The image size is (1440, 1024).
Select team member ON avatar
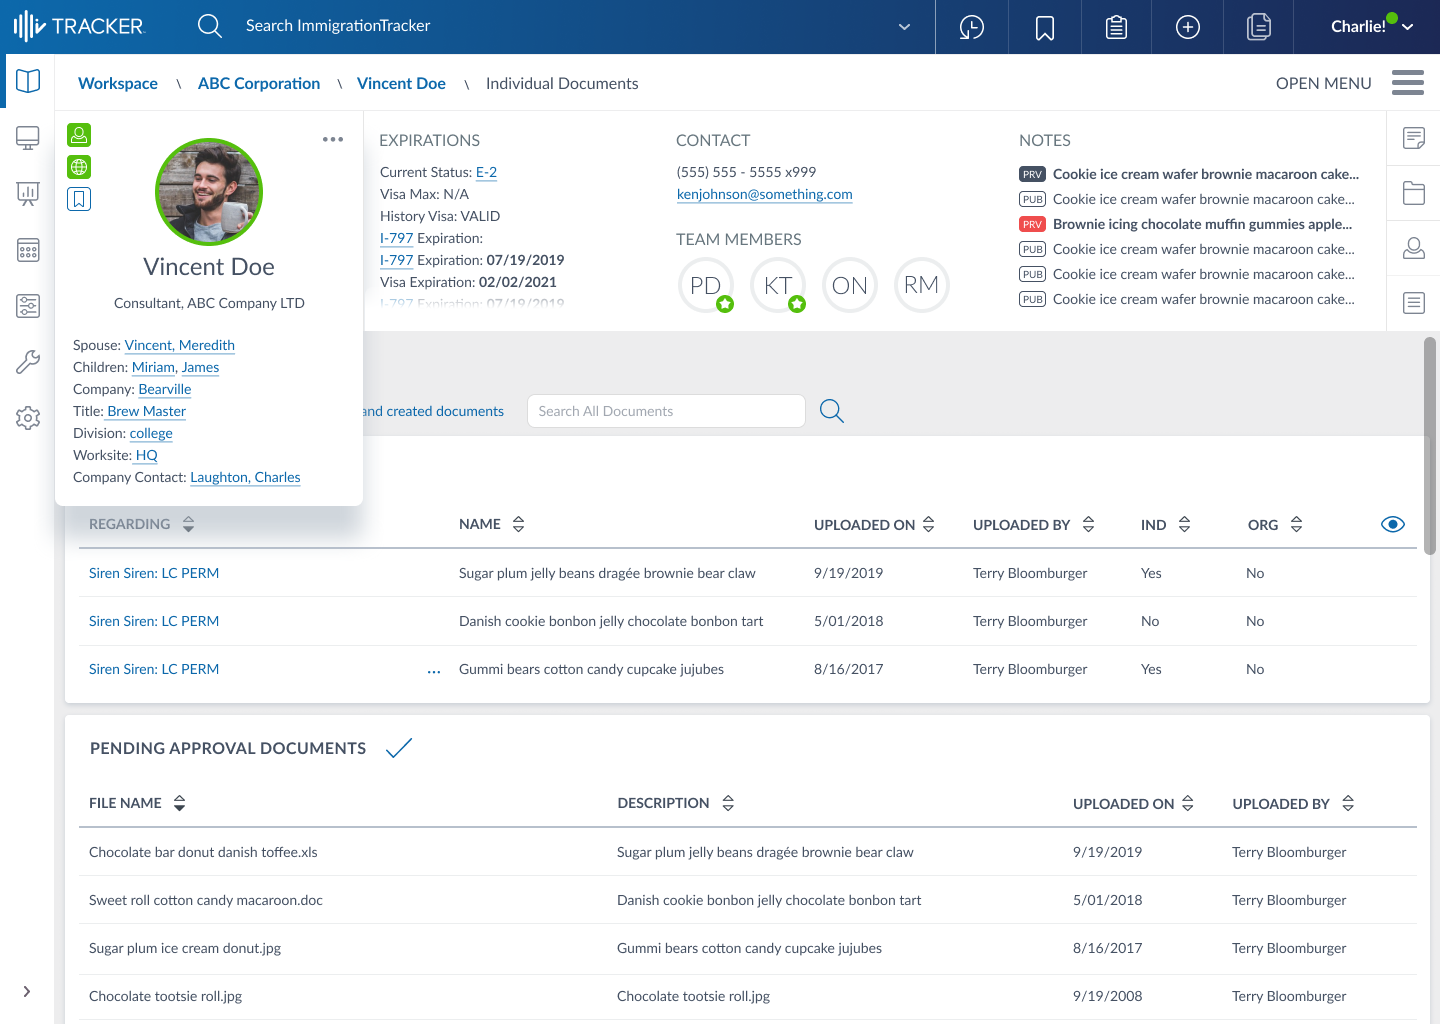850,285
